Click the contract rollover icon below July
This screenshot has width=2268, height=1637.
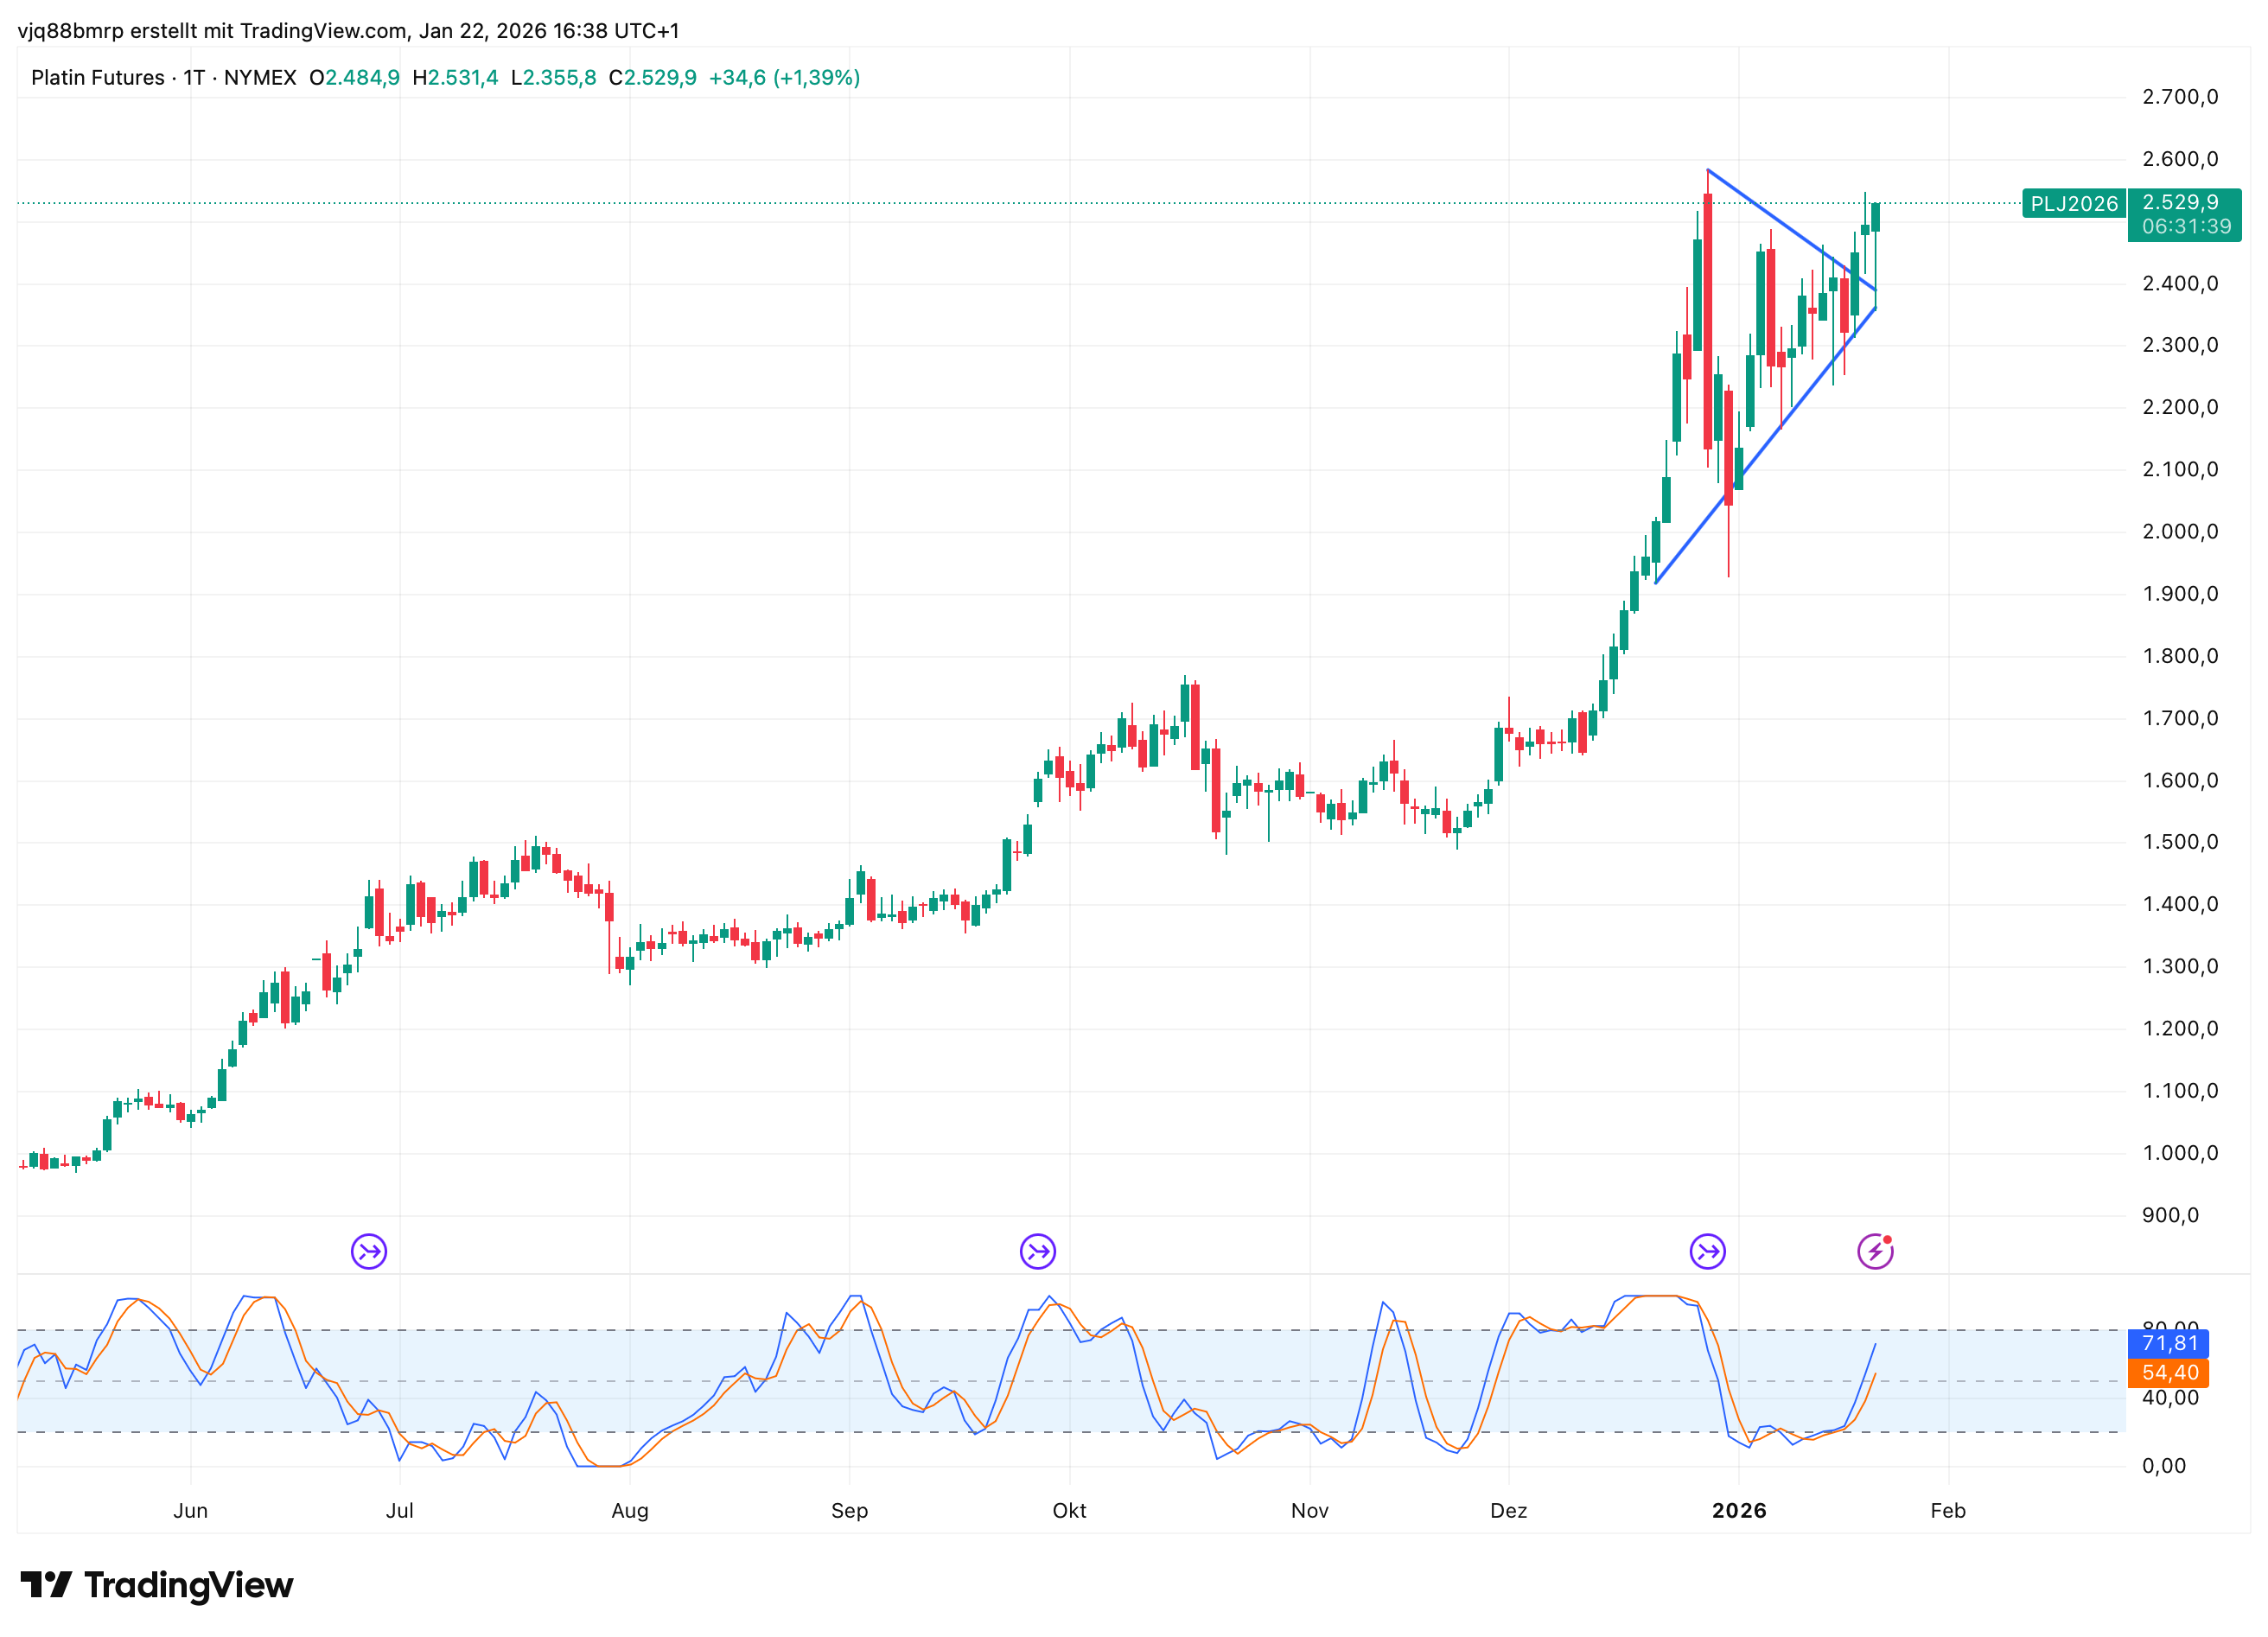click(369, 1251)
